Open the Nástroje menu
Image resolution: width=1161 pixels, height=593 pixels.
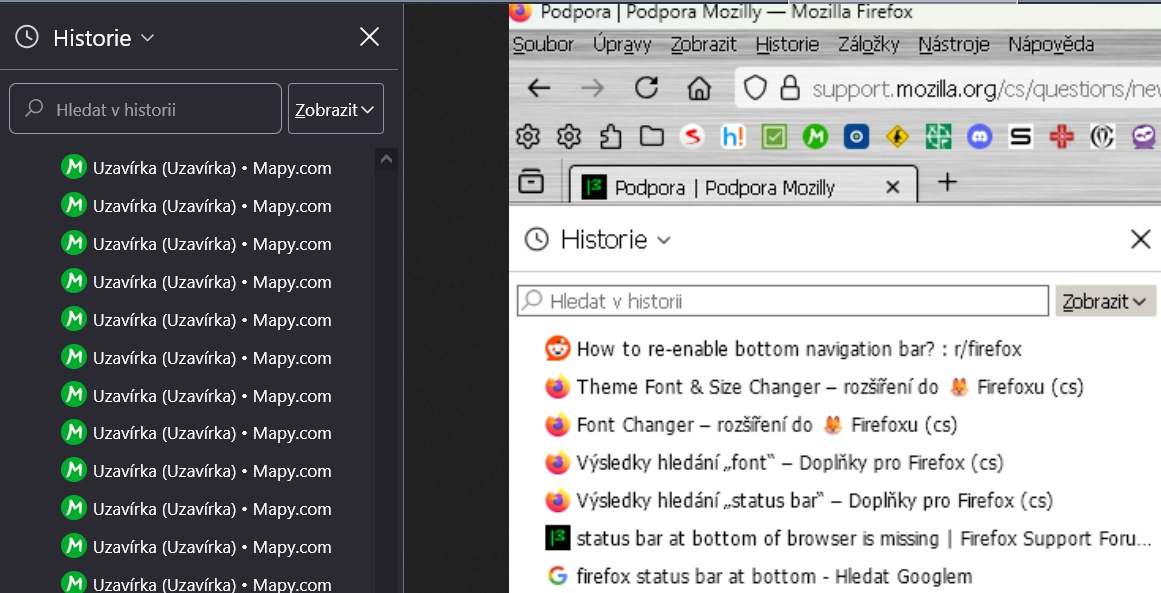click(x=954, y=44)
